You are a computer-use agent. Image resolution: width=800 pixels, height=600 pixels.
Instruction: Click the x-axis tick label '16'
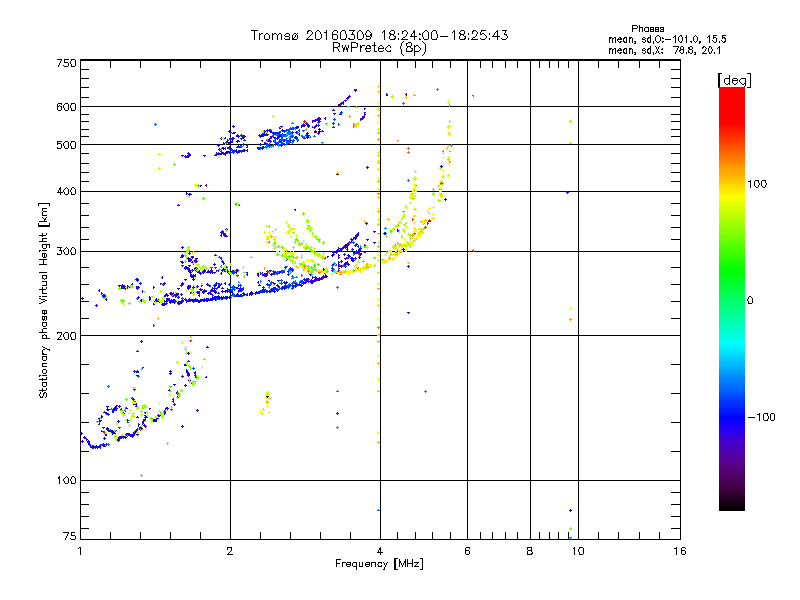pyautogui.click(x=680, y=551)
